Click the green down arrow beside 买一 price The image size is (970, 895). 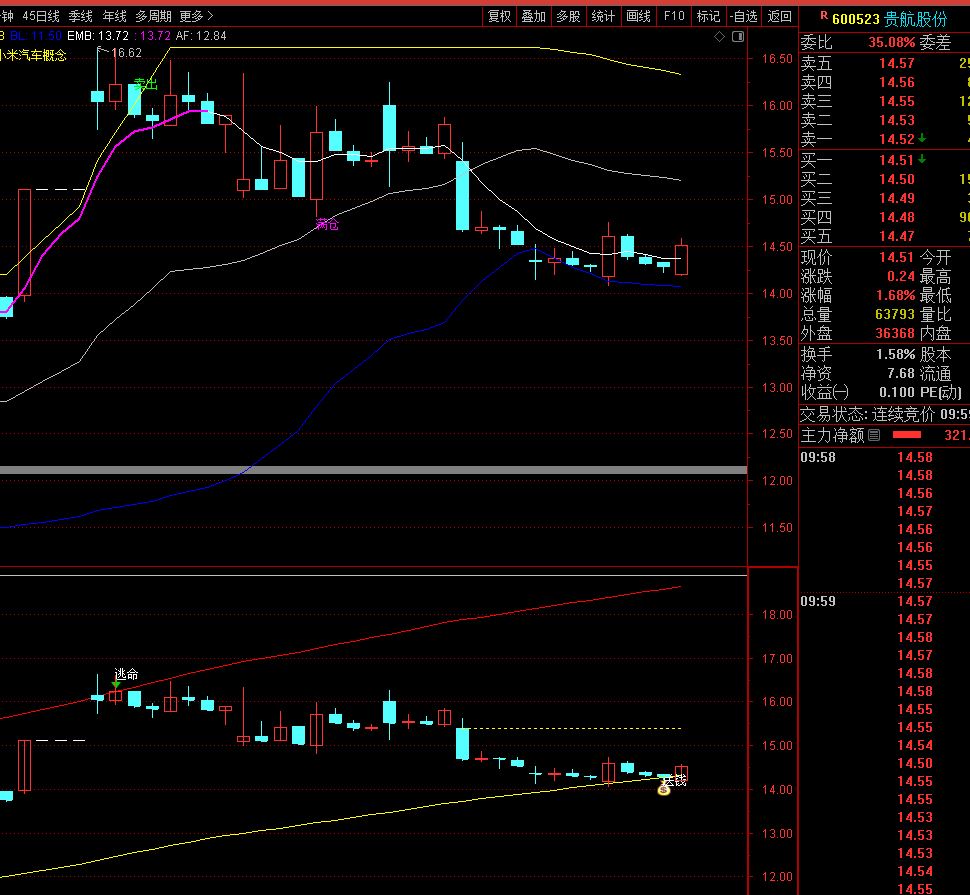922,159
